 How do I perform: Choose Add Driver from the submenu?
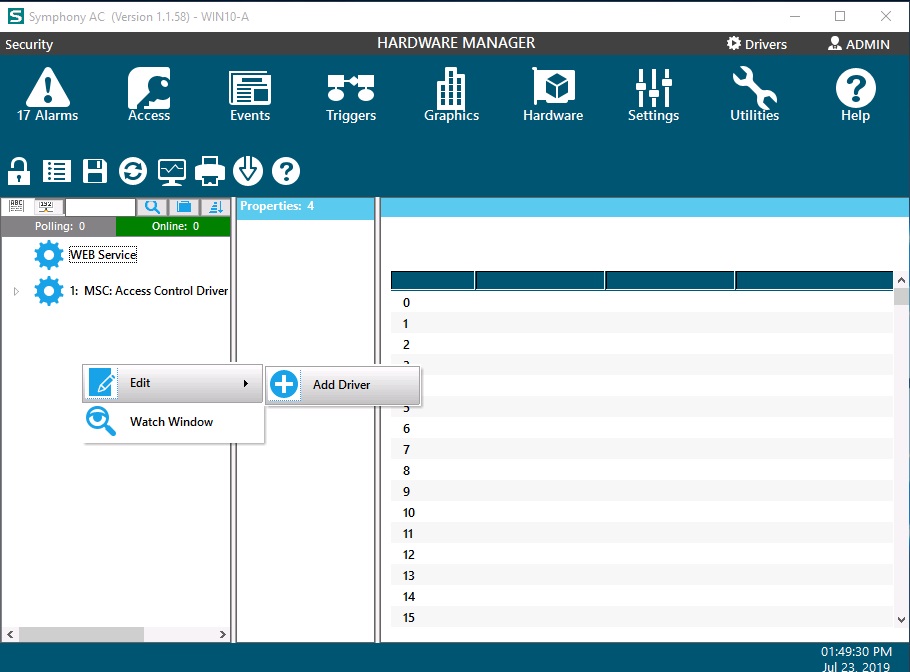(x=343, y=385)
